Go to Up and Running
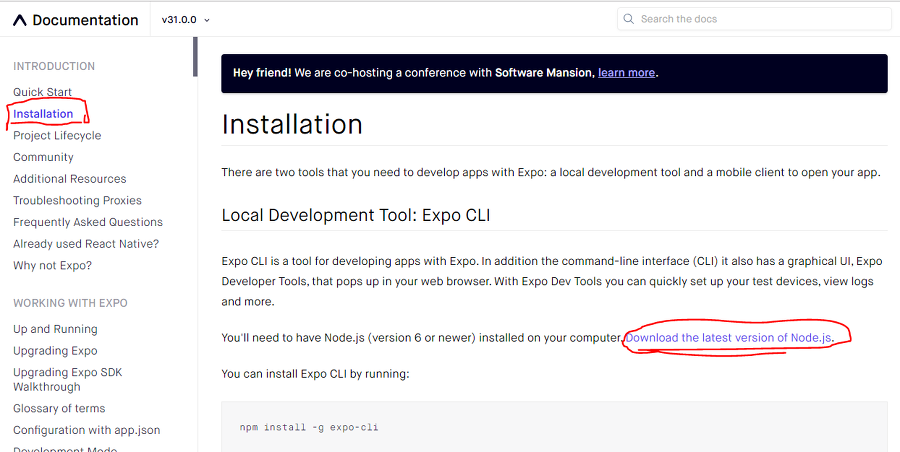The image size is (900, 452). [55, 329]
